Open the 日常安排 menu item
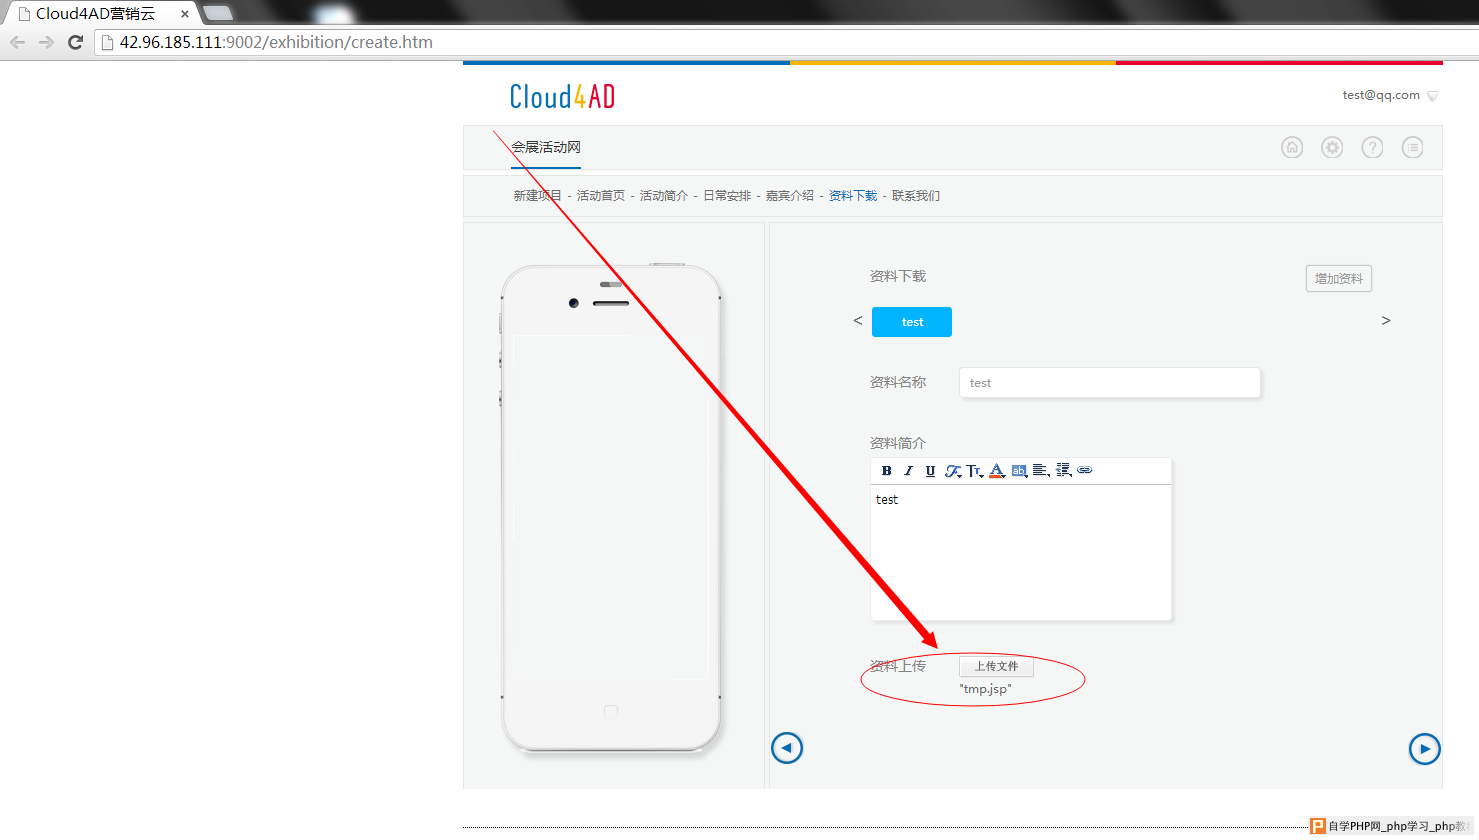The height and width of the screenshot is (840, 1479). tap(727, 196)
